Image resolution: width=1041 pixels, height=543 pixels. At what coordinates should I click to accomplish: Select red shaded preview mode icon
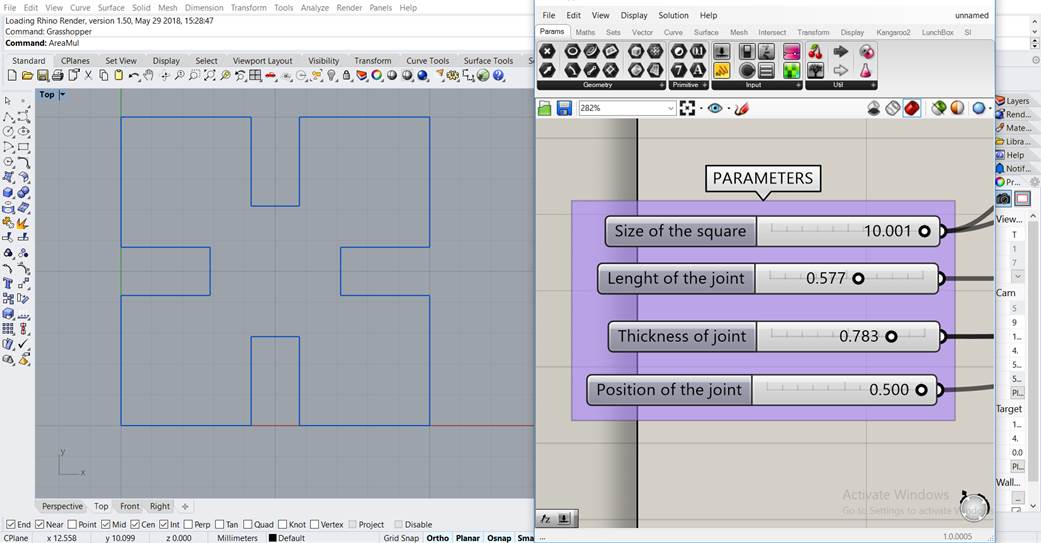coord(912,108)
